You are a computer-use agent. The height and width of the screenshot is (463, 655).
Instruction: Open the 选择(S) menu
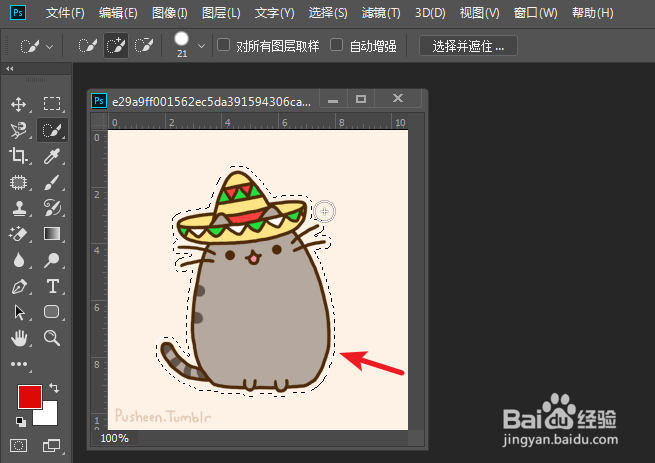(x=328, y=13)
